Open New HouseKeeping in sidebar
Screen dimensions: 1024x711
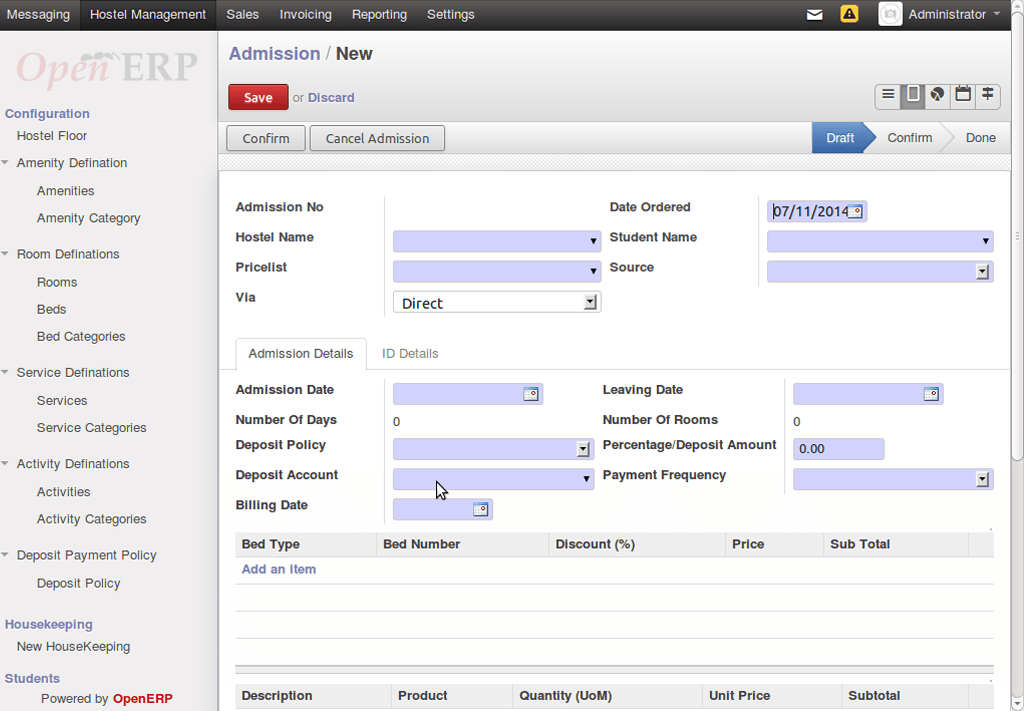pos(73,646)
